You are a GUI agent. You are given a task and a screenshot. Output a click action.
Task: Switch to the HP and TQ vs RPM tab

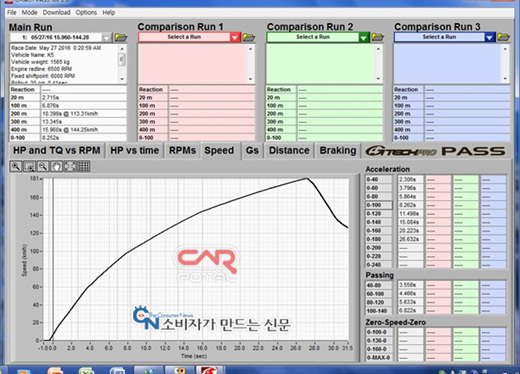pos(56,151)
